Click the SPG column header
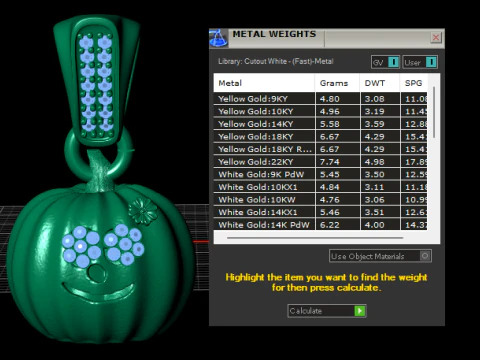The image size is (480, 360). tap(414, 83)
